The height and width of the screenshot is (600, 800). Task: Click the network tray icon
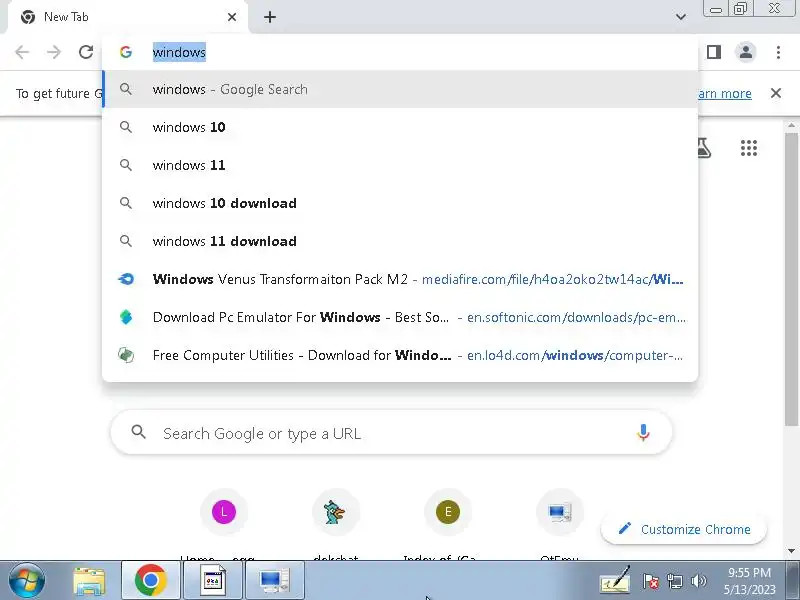tap(675, 581)
